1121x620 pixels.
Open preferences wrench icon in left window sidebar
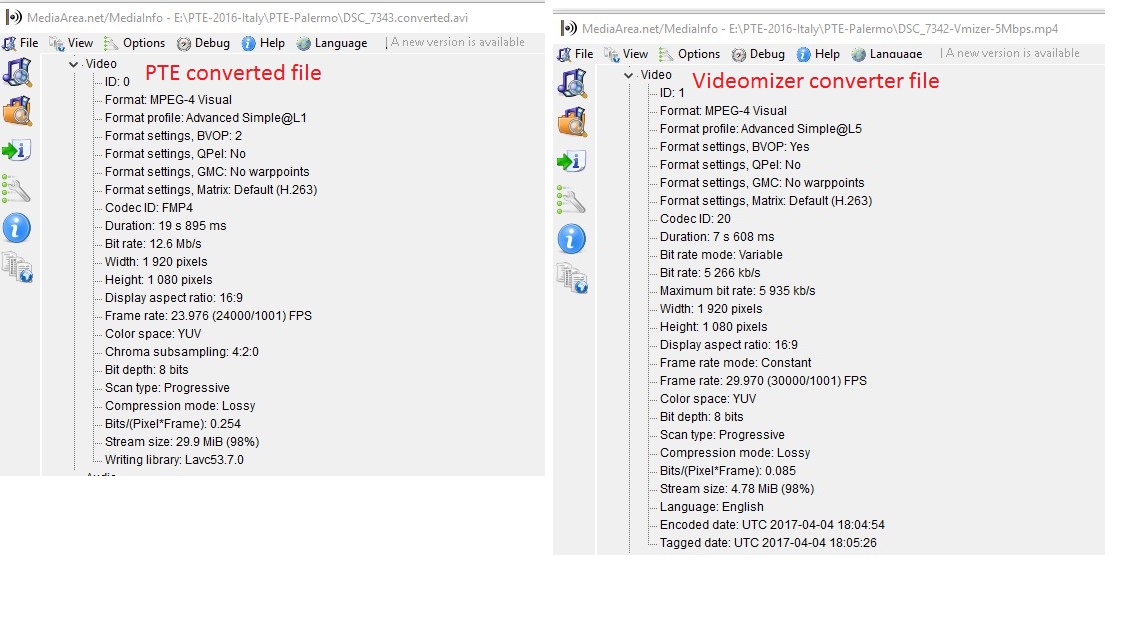coord(15,189)
